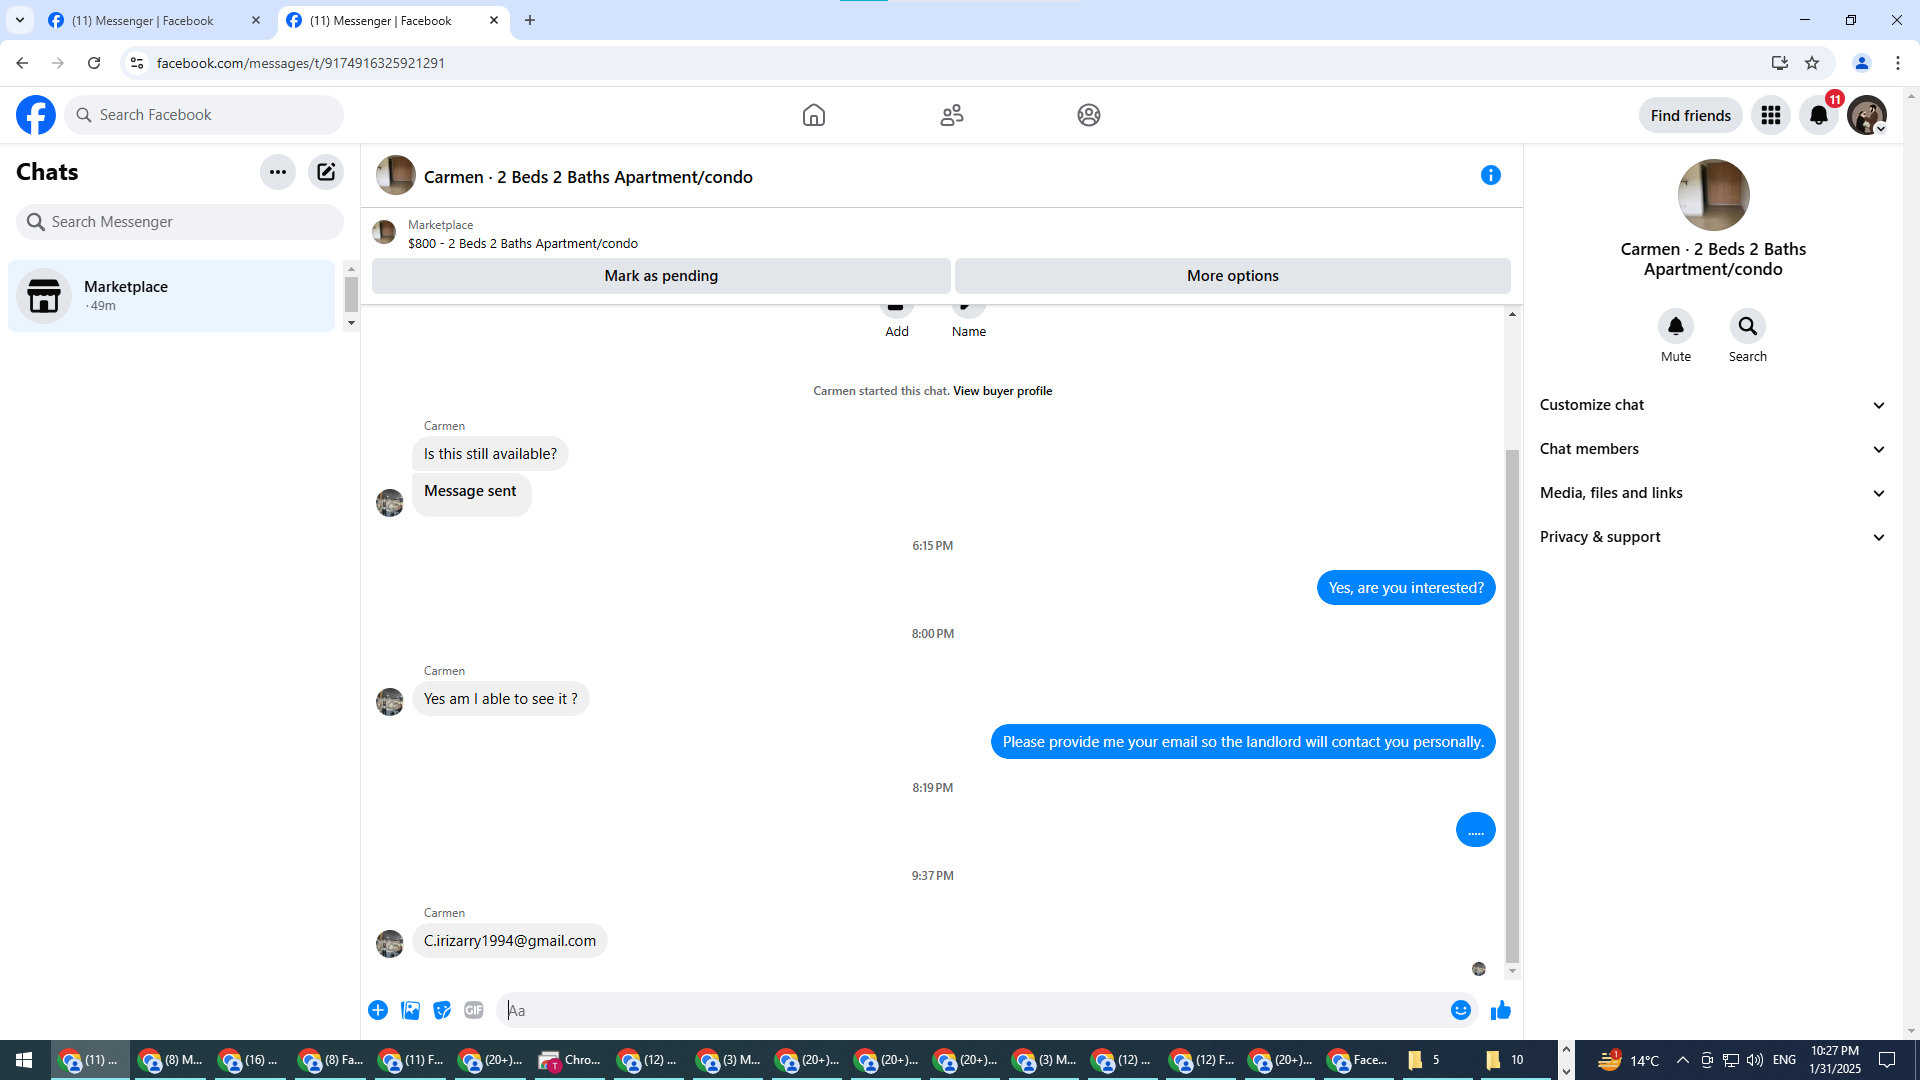
Task: Choose a GIF
Action: (474, 1010)
